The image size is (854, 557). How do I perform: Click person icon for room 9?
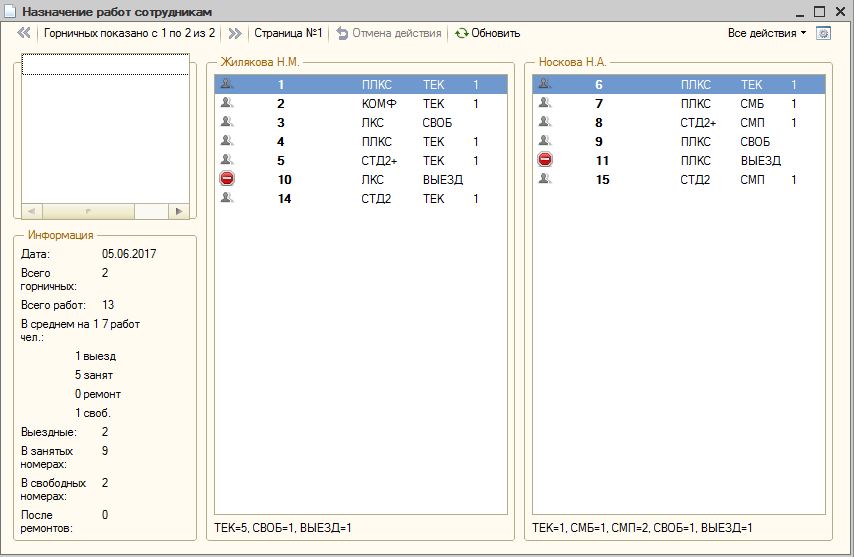point(545,141)
